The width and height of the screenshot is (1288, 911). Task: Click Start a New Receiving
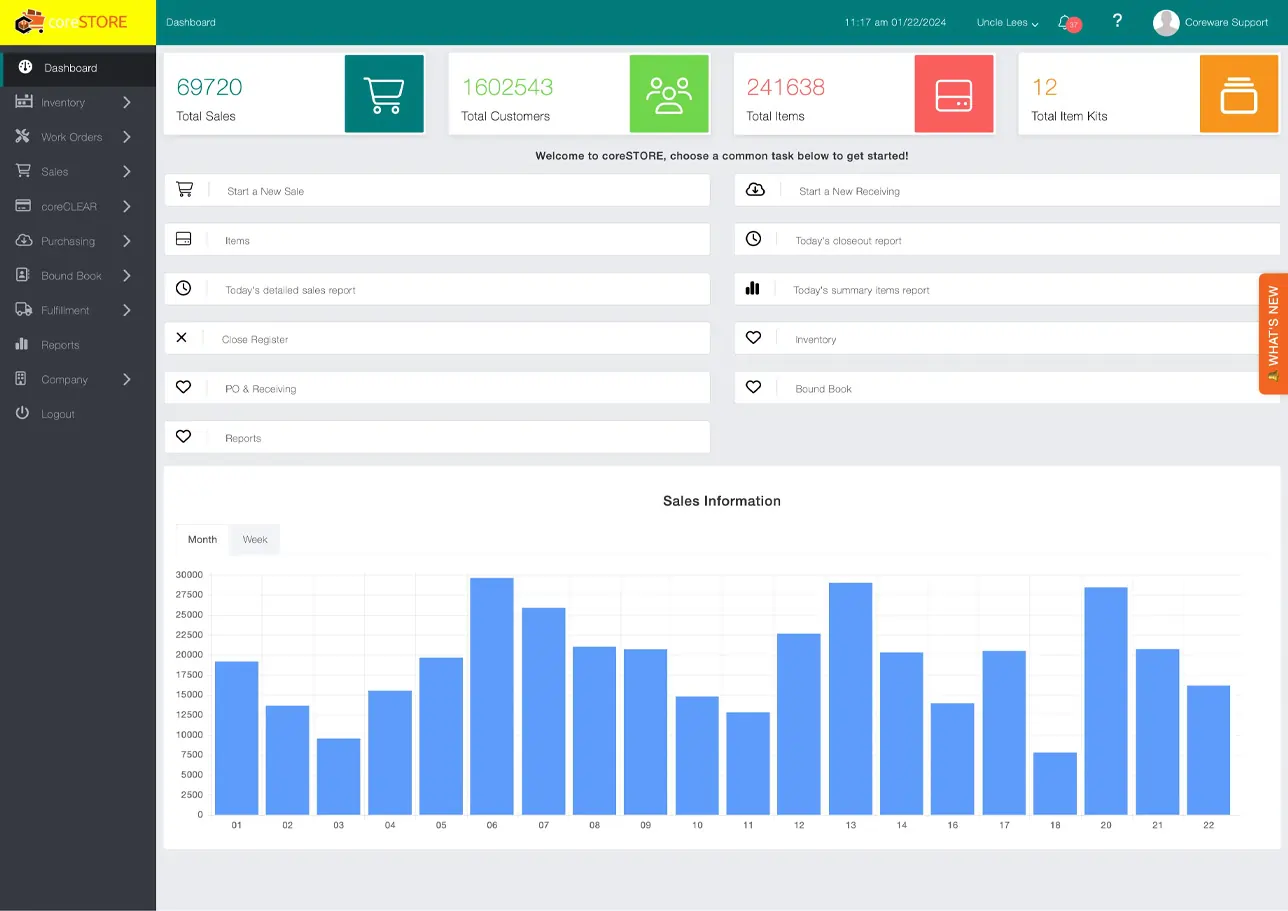1007,190
